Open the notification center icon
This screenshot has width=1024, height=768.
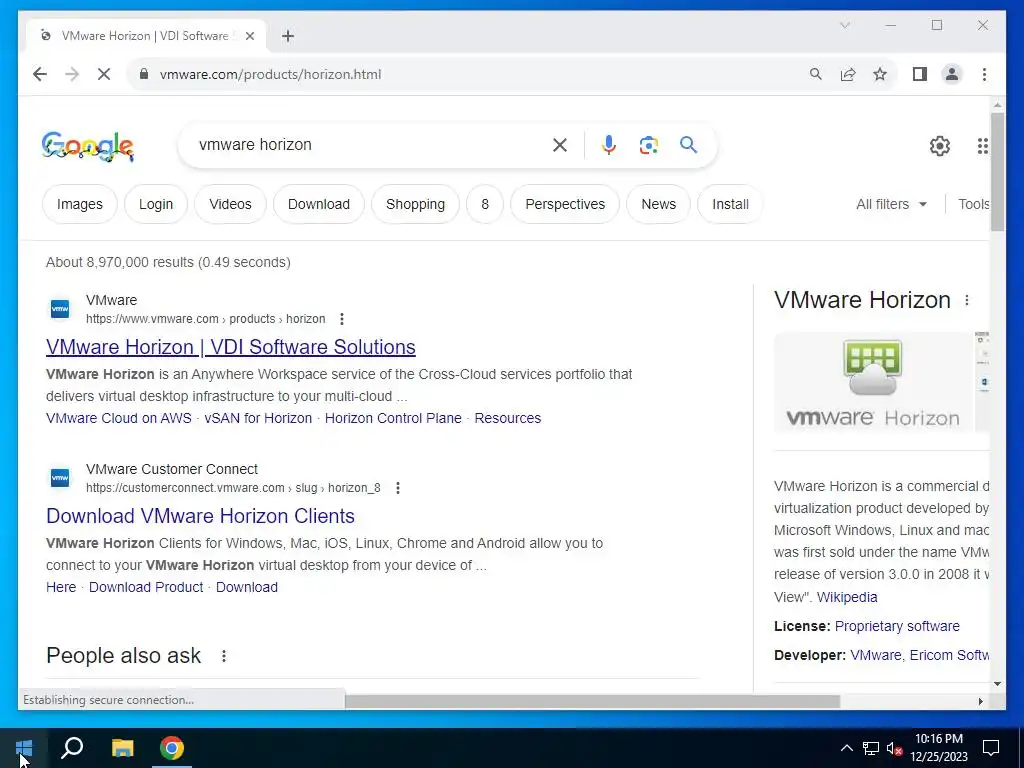991,748
